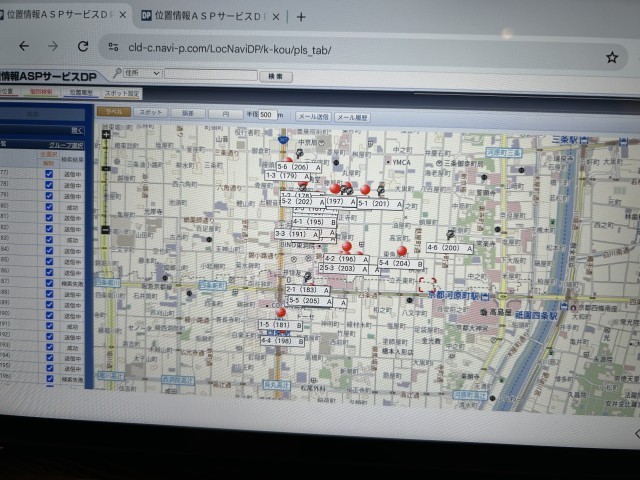640x480 pixels.
Task: Click the 検索 search button
Action: point(276,76)
